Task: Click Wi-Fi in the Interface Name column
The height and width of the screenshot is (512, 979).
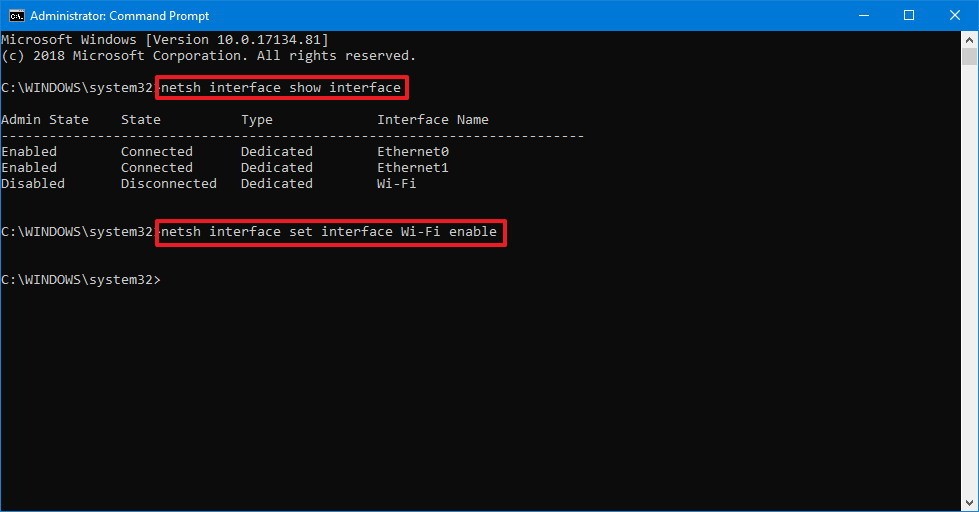Action: click(x=397, y=184)
